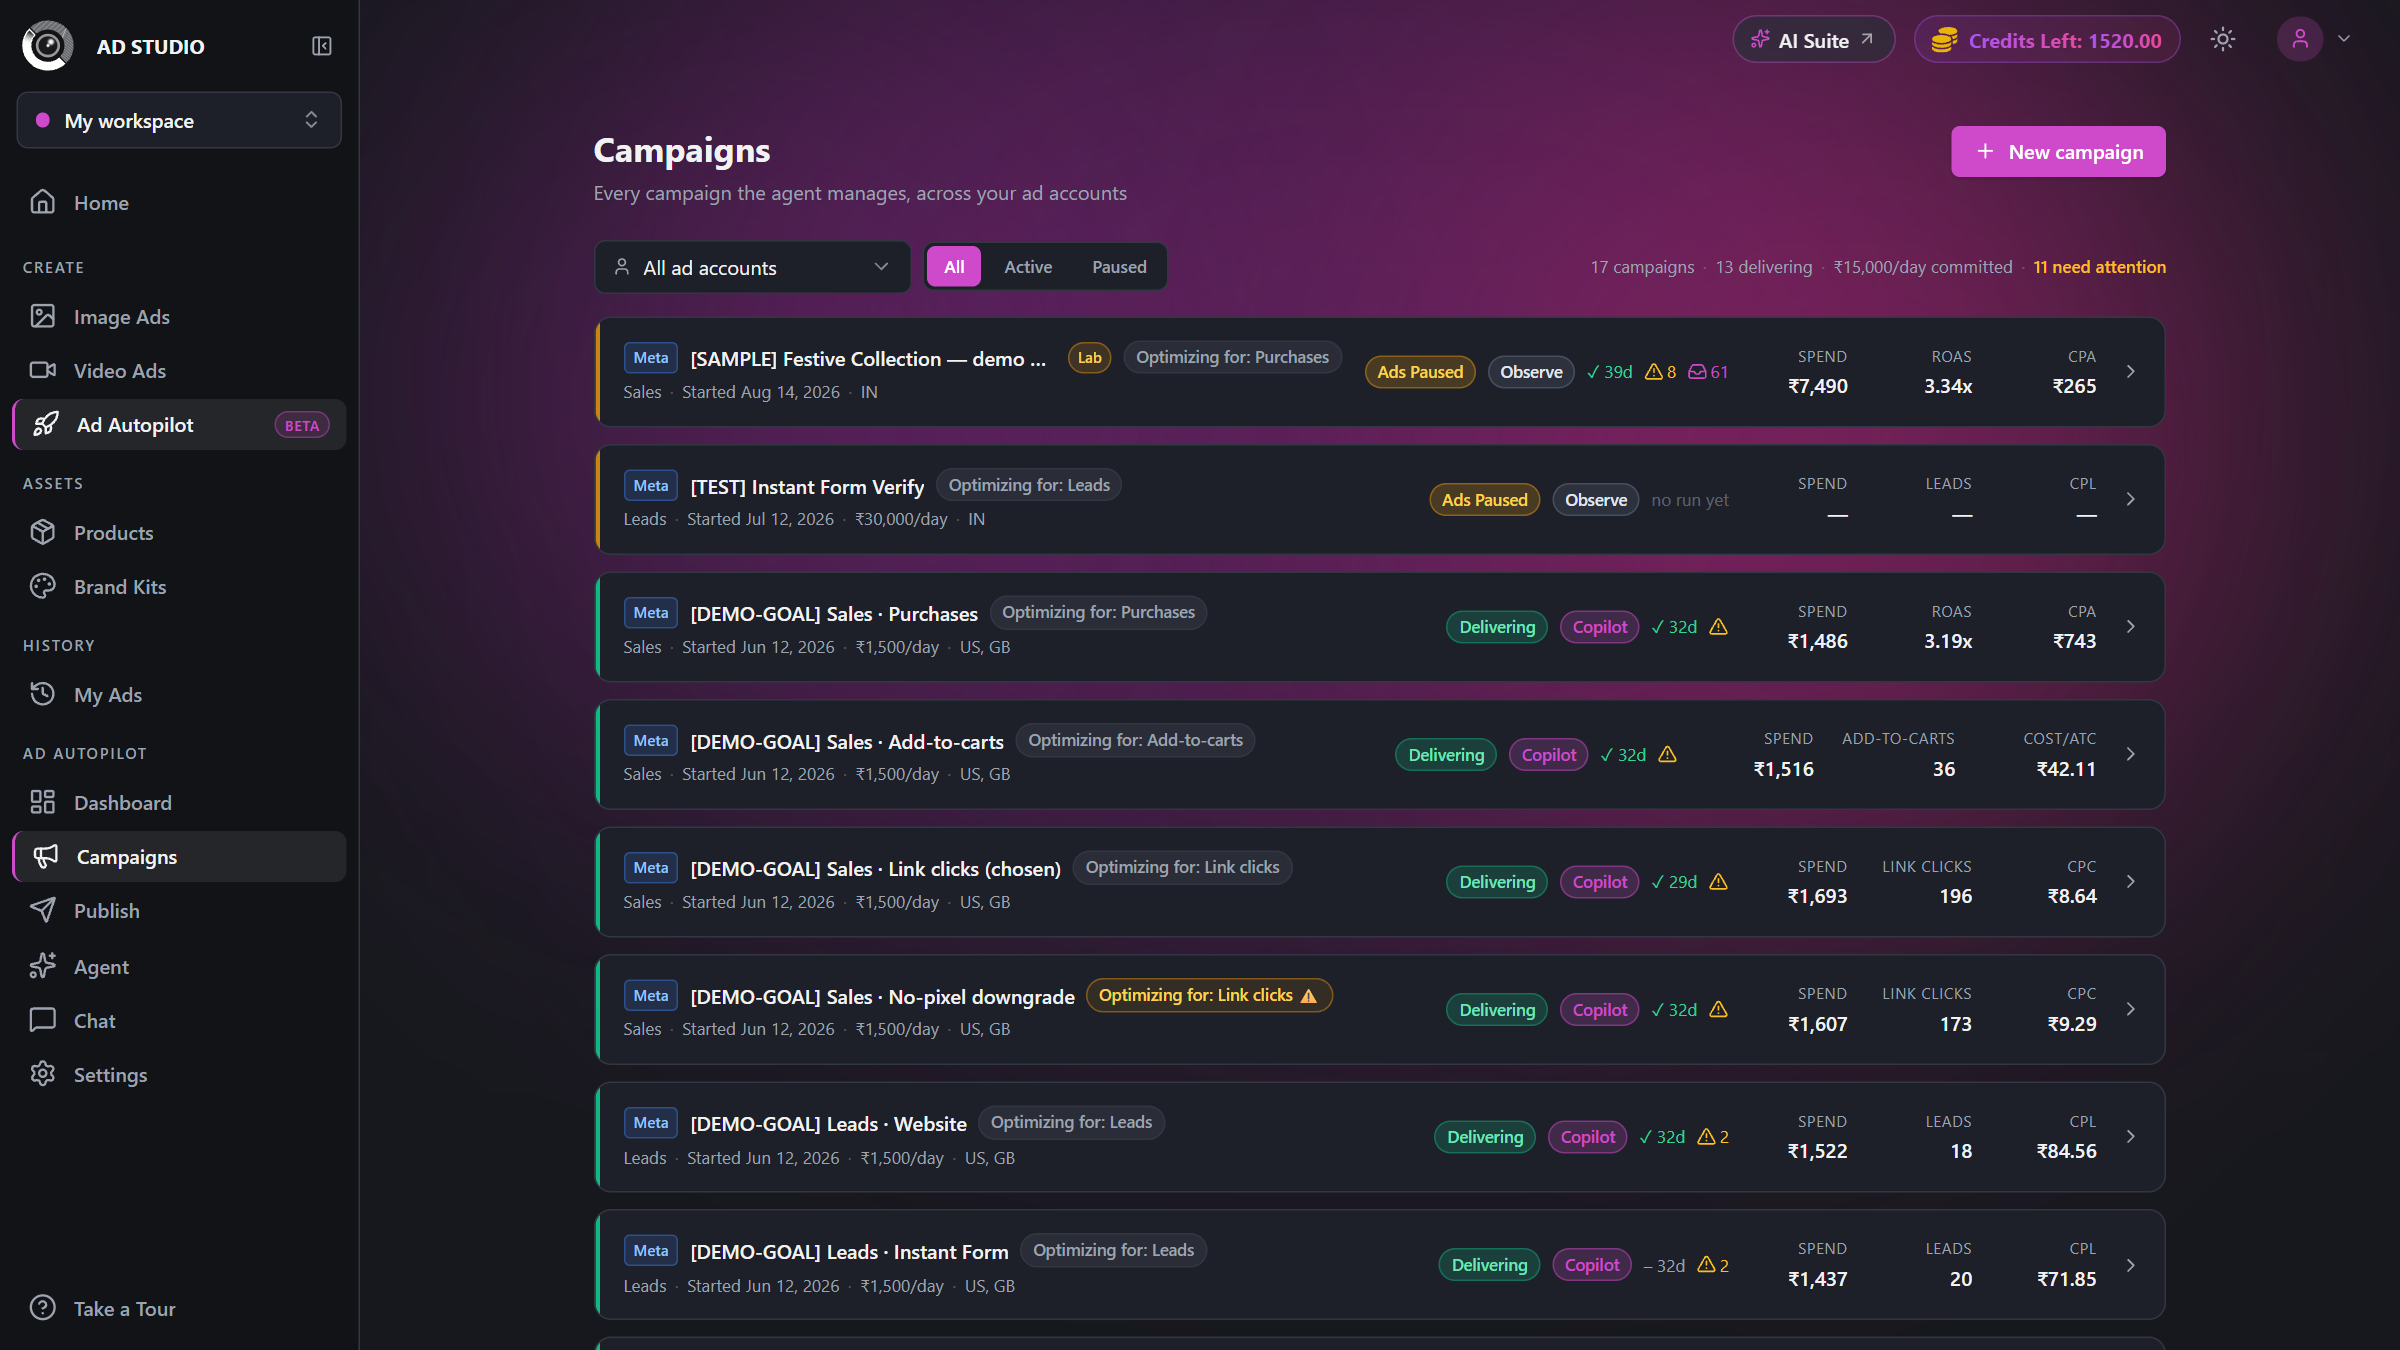The width and height of the screenshot is (2400, 1350).
Task: Open Settings gear item
Action: click(180, 1074)
